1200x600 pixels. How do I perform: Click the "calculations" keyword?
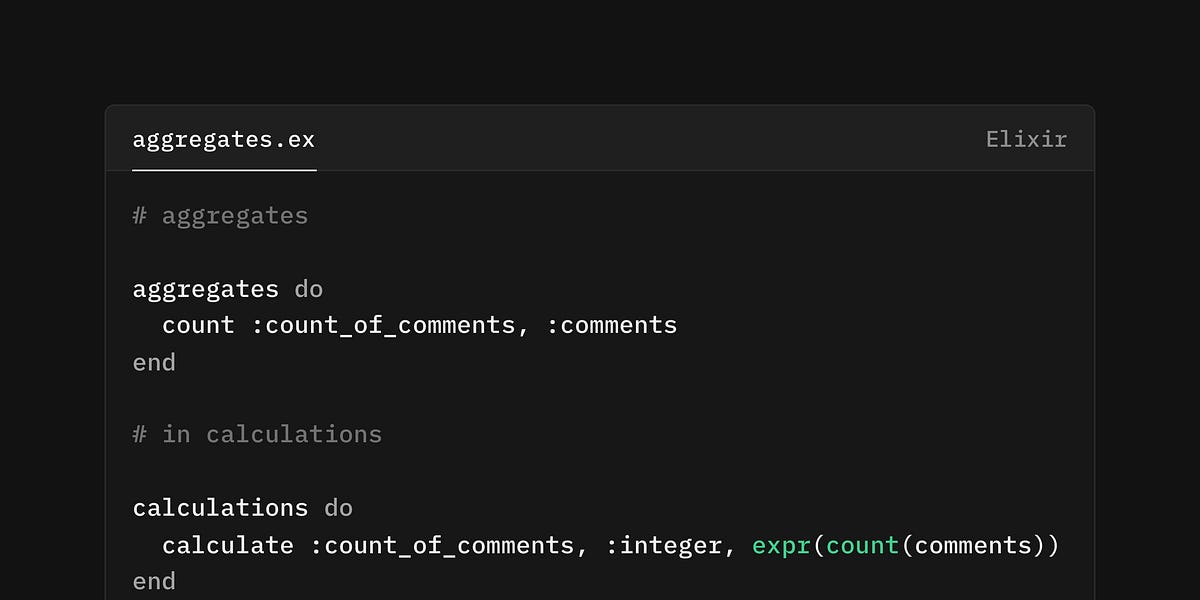[x=220, y=508]
